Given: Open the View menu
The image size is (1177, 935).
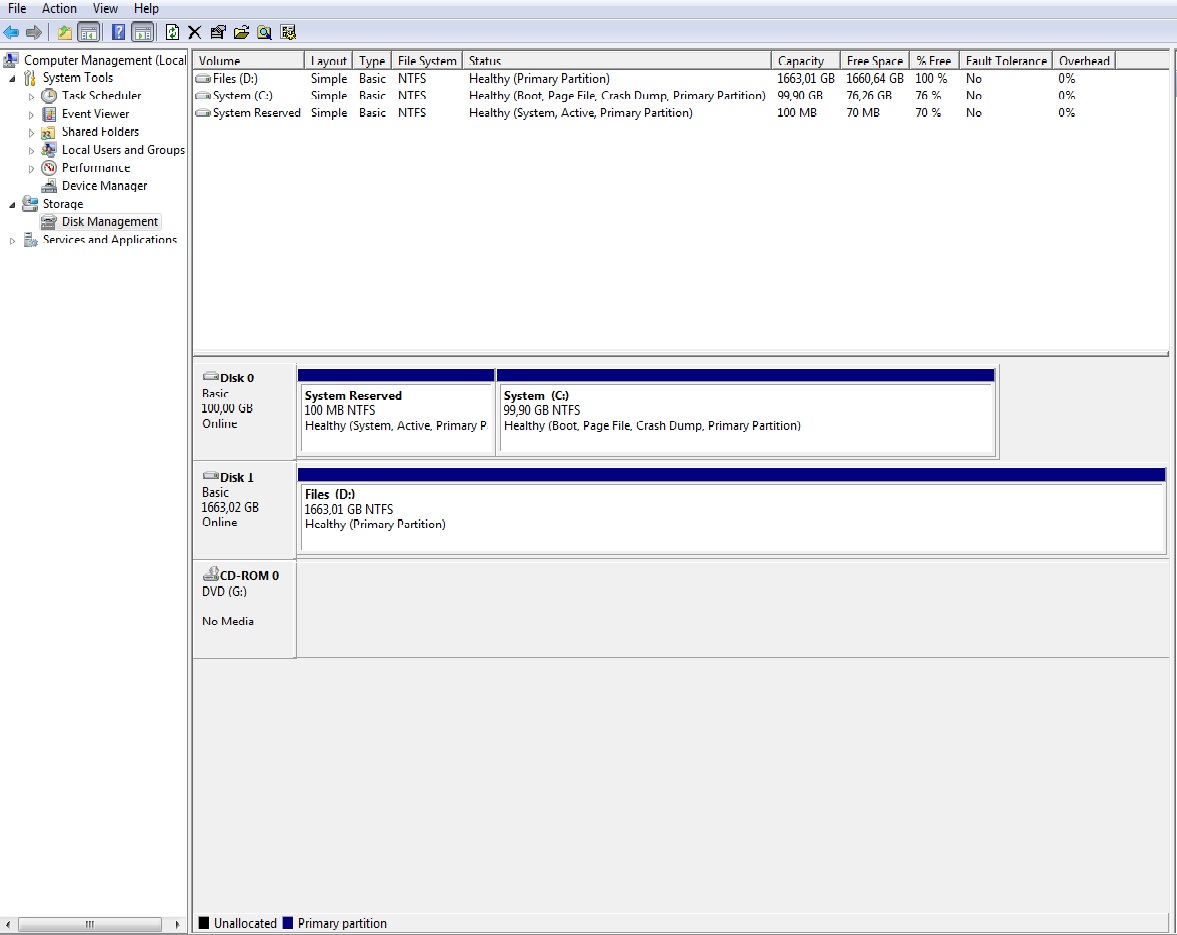Looking at the screenshot, I should (105, 8).
